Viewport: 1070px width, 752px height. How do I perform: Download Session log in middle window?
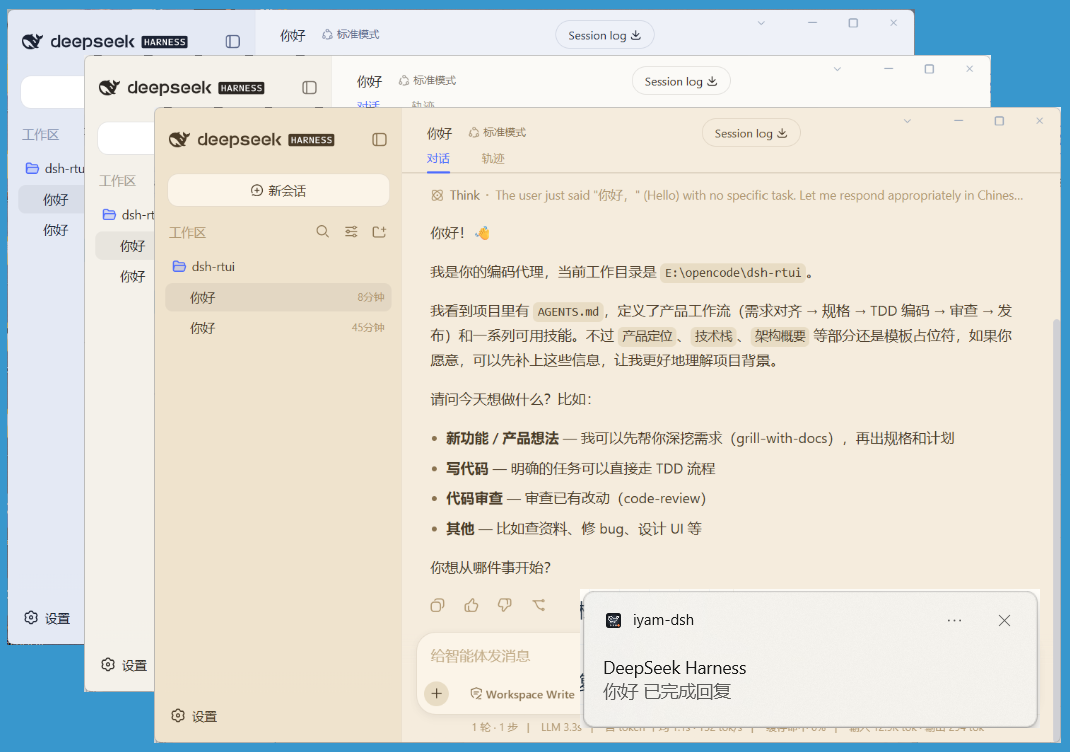point(681,82)
